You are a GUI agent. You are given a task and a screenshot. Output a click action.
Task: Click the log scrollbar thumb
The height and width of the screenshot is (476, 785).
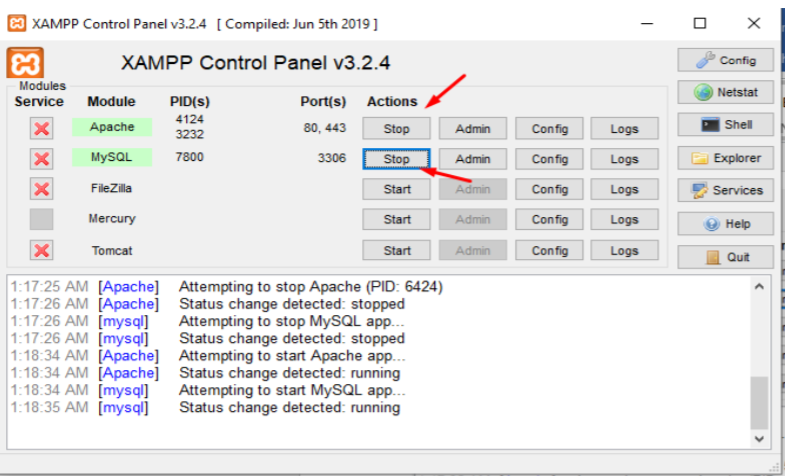coord(759,402)
